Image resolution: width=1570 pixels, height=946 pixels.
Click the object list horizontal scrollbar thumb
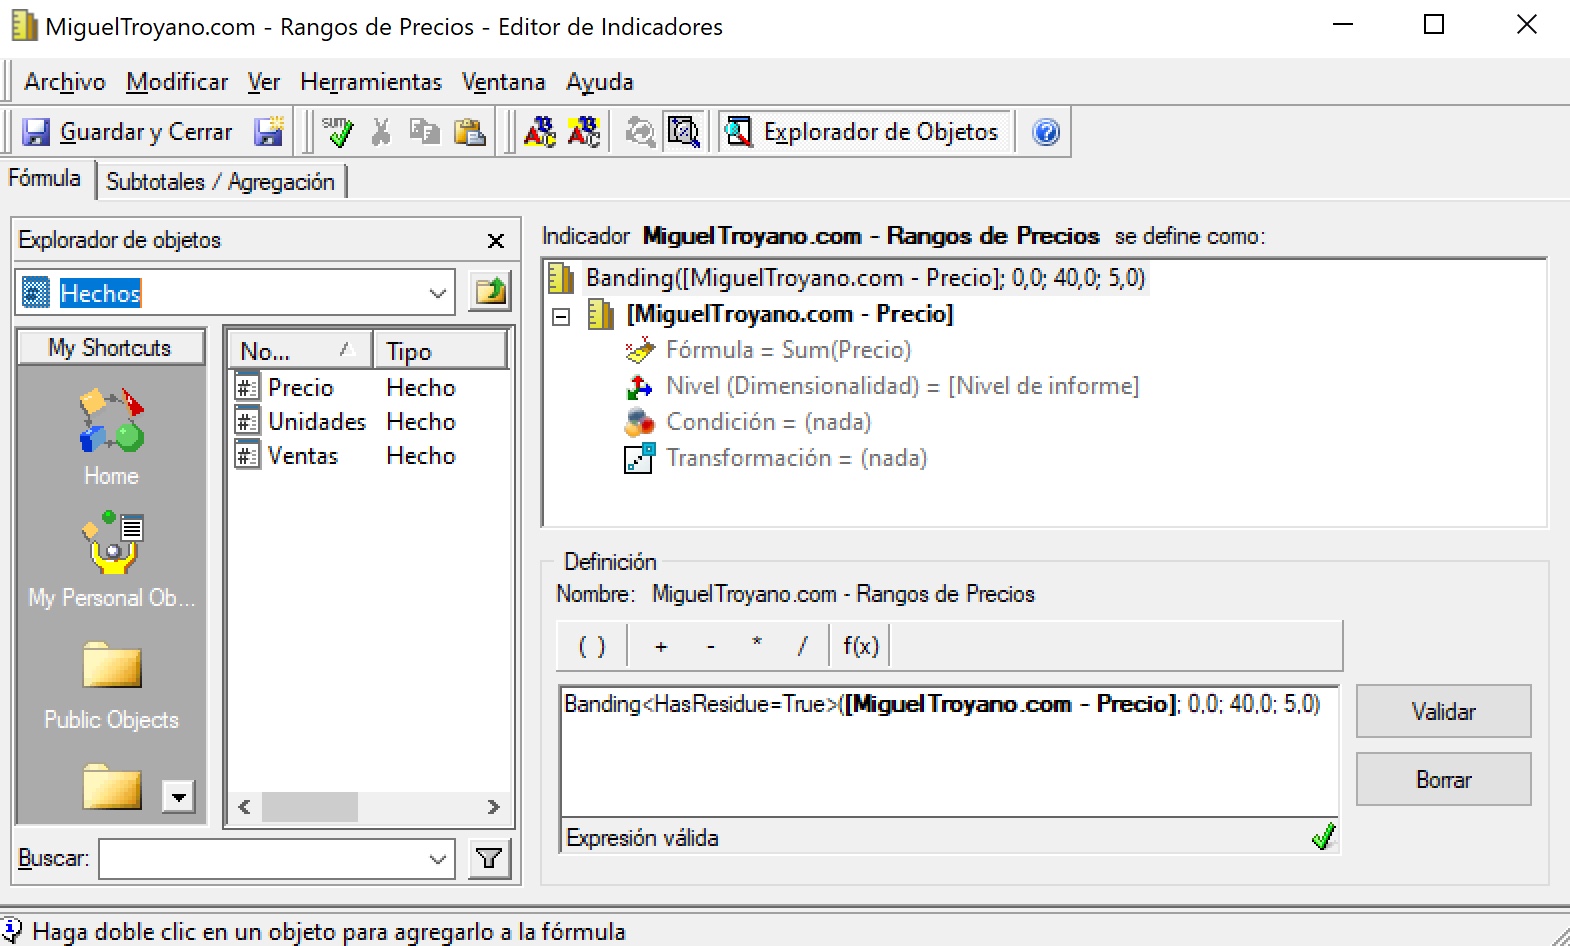pos(309,807)
